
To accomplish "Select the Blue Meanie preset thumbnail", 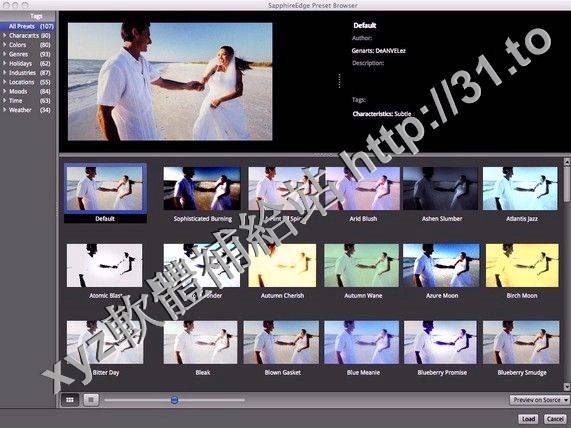I will click(x=362, y=342).
